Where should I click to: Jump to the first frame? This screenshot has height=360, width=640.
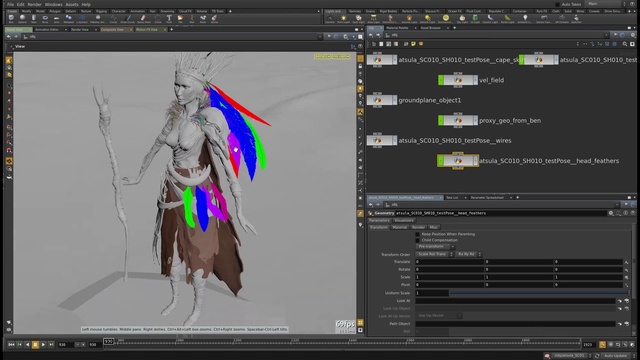(11, 345)
